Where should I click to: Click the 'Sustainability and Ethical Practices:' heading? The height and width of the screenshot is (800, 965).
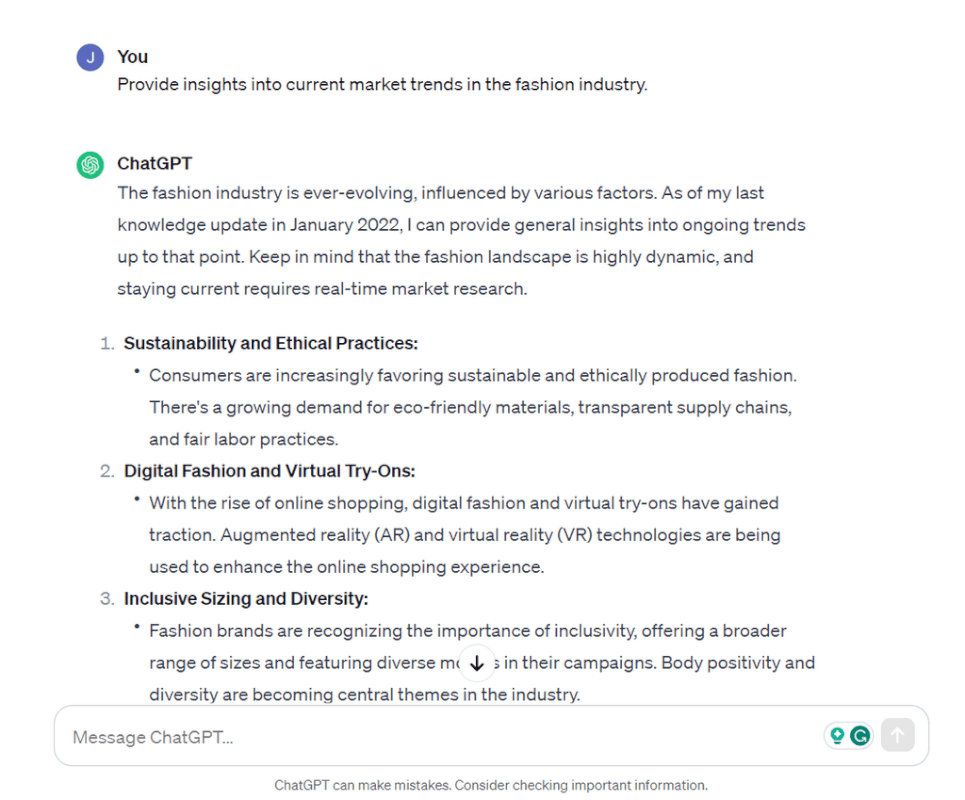tap(271, 343)
